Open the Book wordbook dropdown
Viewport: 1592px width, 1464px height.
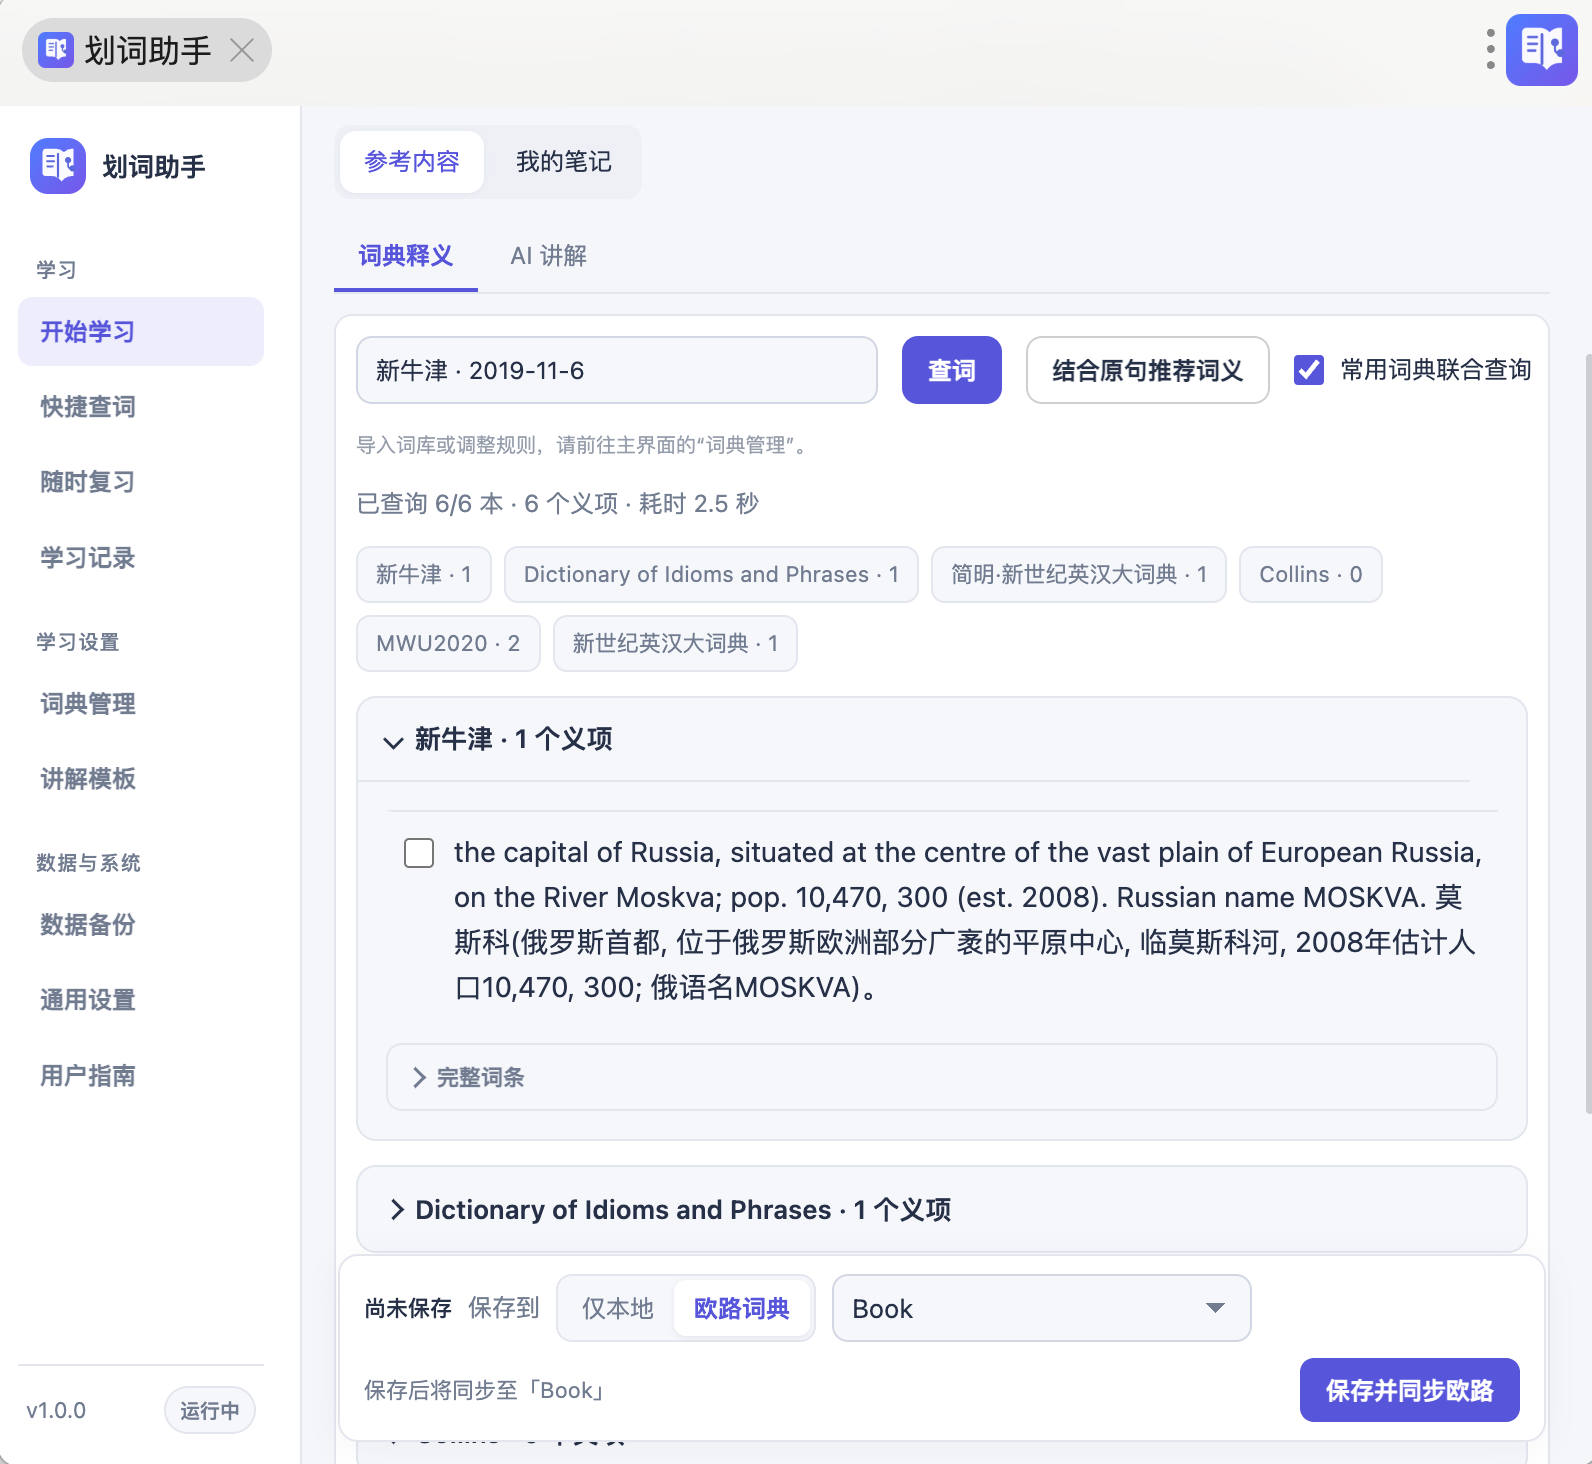1041,1308
